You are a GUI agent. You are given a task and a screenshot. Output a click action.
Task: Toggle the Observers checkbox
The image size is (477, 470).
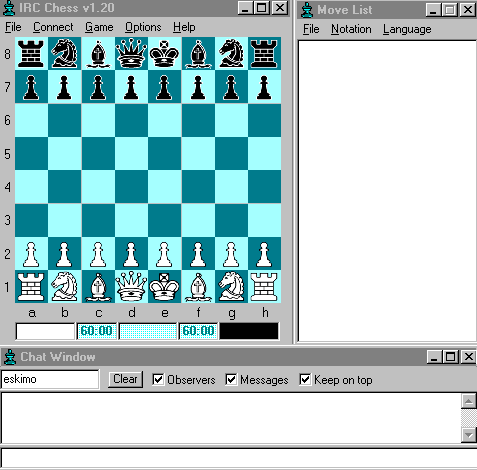158,379
